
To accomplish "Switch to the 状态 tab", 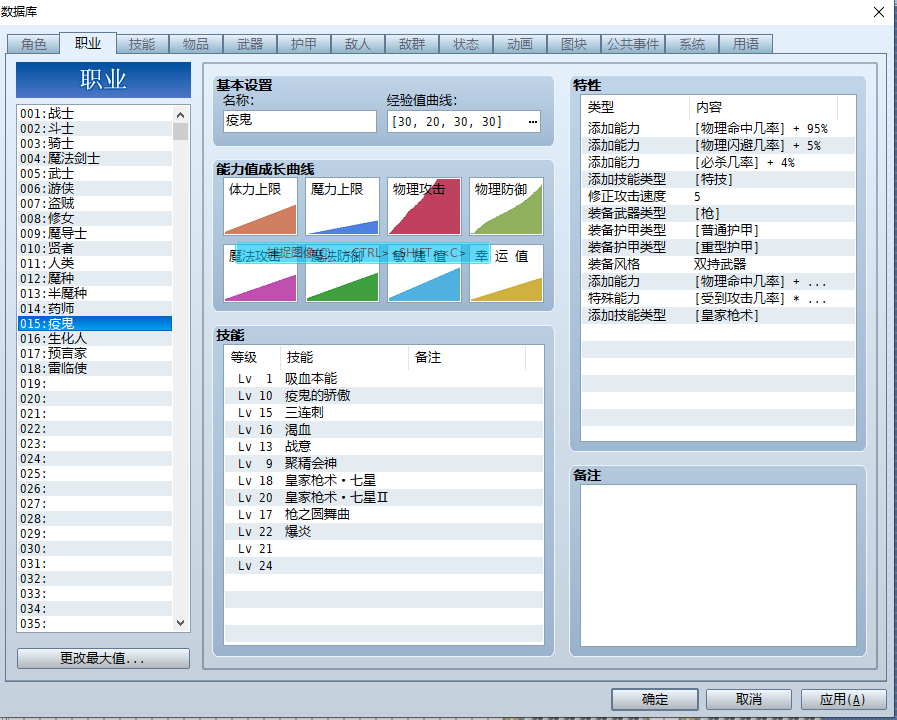I will point(466,44).
